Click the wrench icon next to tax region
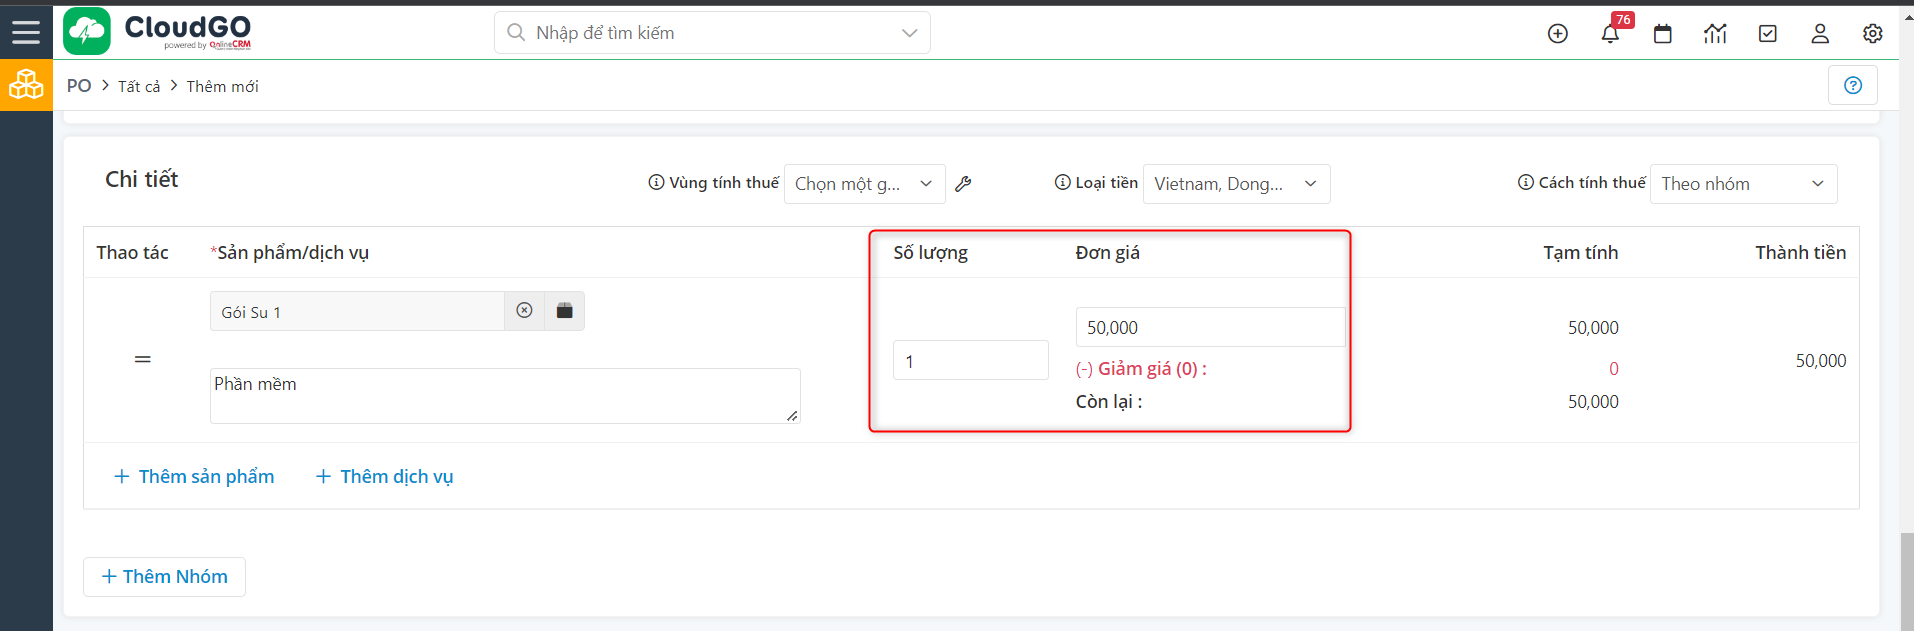1914x631 pixels. [963, 184]
